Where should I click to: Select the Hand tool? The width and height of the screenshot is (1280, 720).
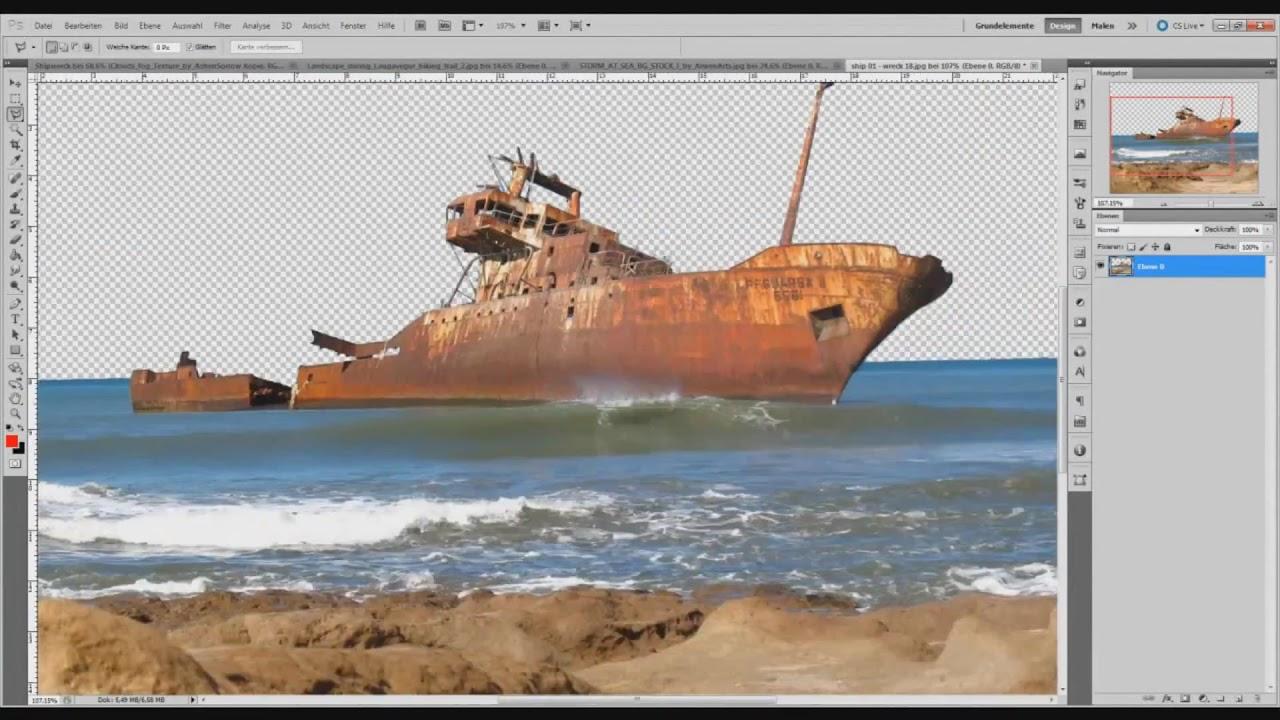[15, 398]
